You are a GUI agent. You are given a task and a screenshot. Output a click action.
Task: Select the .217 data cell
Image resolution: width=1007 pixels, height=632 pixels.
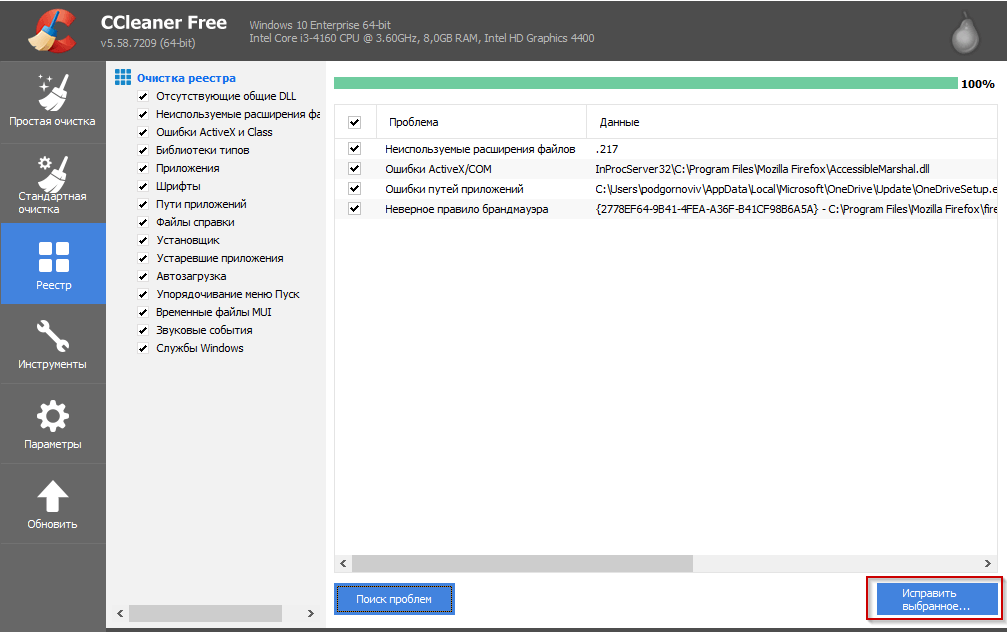click(607, 149)
